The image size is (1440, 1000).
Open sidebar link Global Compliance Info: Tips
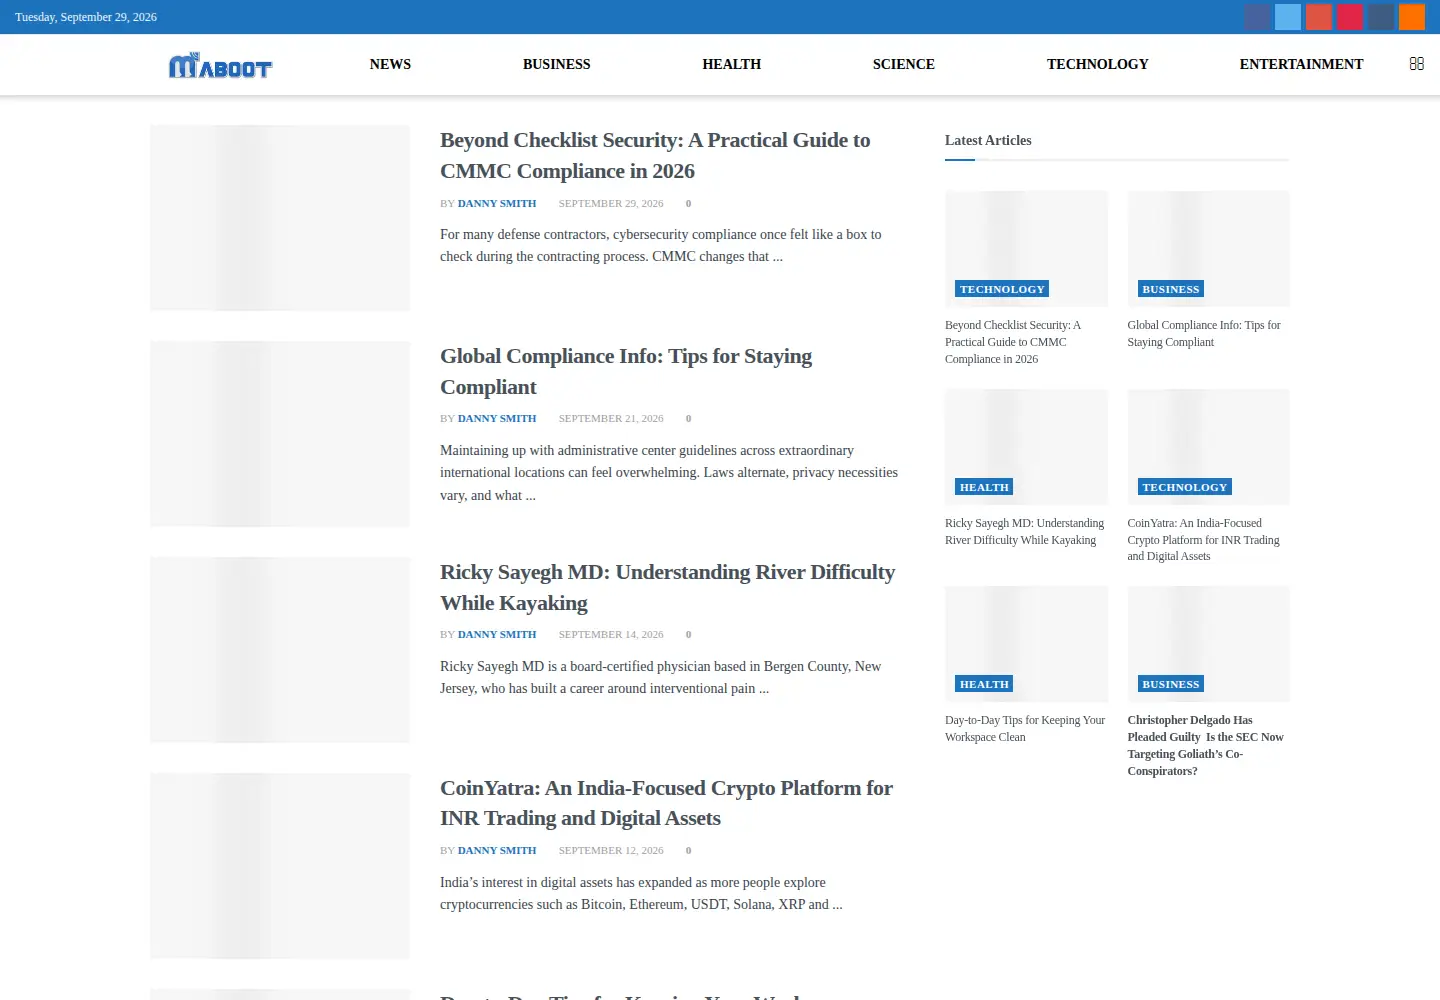click(x=1204, y=333)
